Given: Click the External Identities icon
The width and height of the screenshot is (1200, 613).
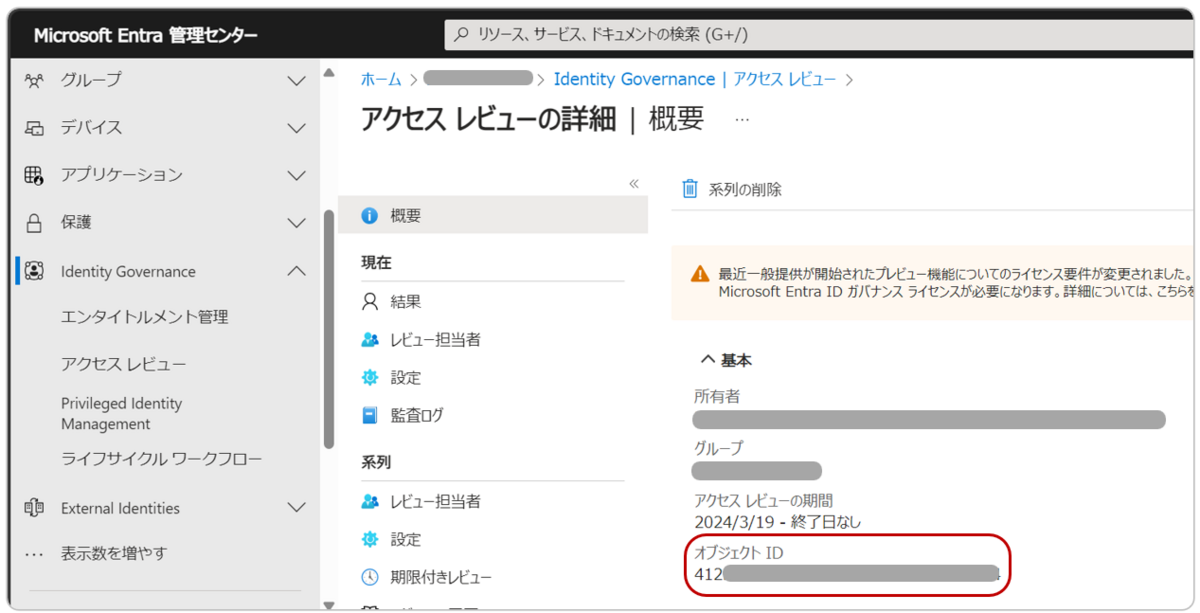Looking at the screenshot, I should pyautogui.click(x=34, y=508).
